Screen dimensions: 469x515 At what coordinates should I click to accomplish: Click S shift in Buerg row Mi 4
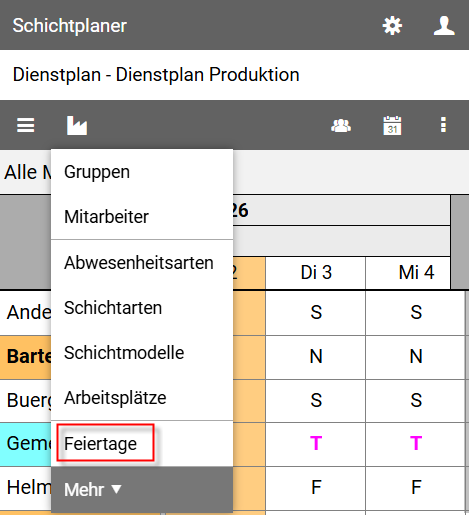tap(415, 400)
